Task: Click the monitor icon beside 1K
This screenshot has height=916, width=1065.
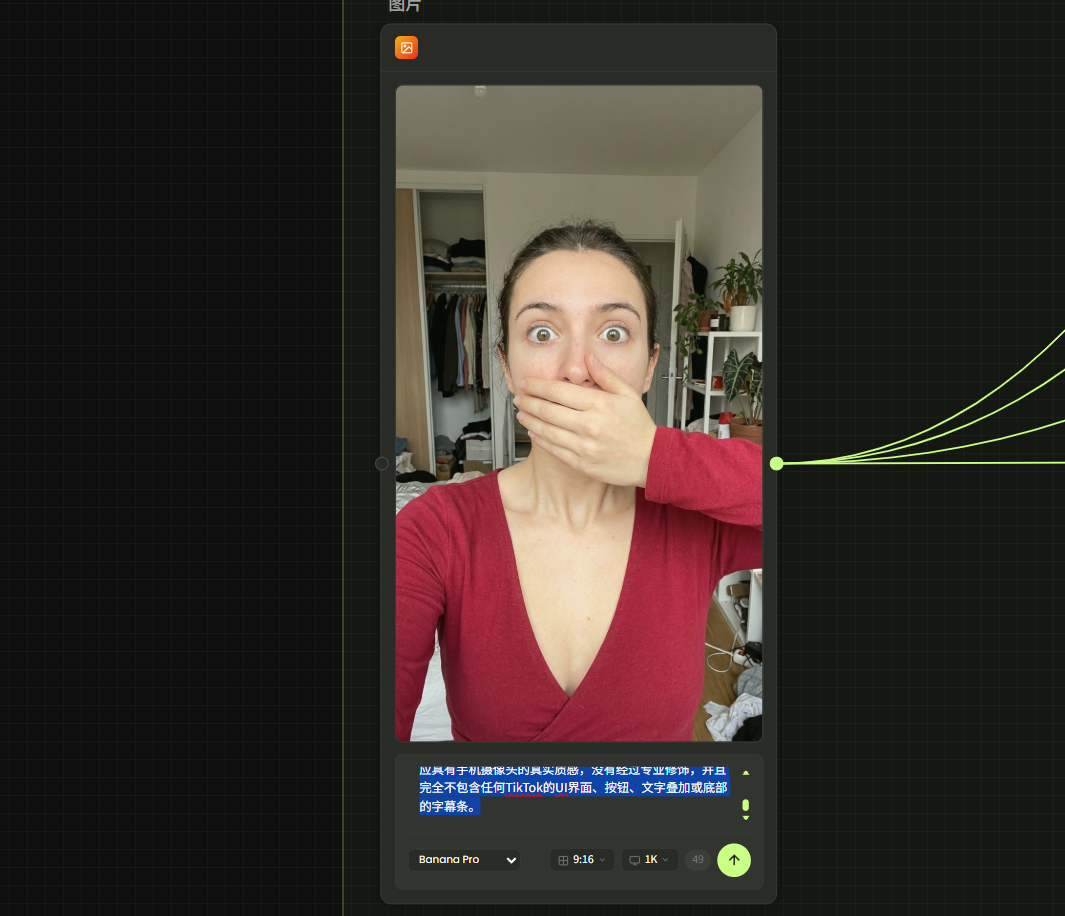Action: (634, 860)
